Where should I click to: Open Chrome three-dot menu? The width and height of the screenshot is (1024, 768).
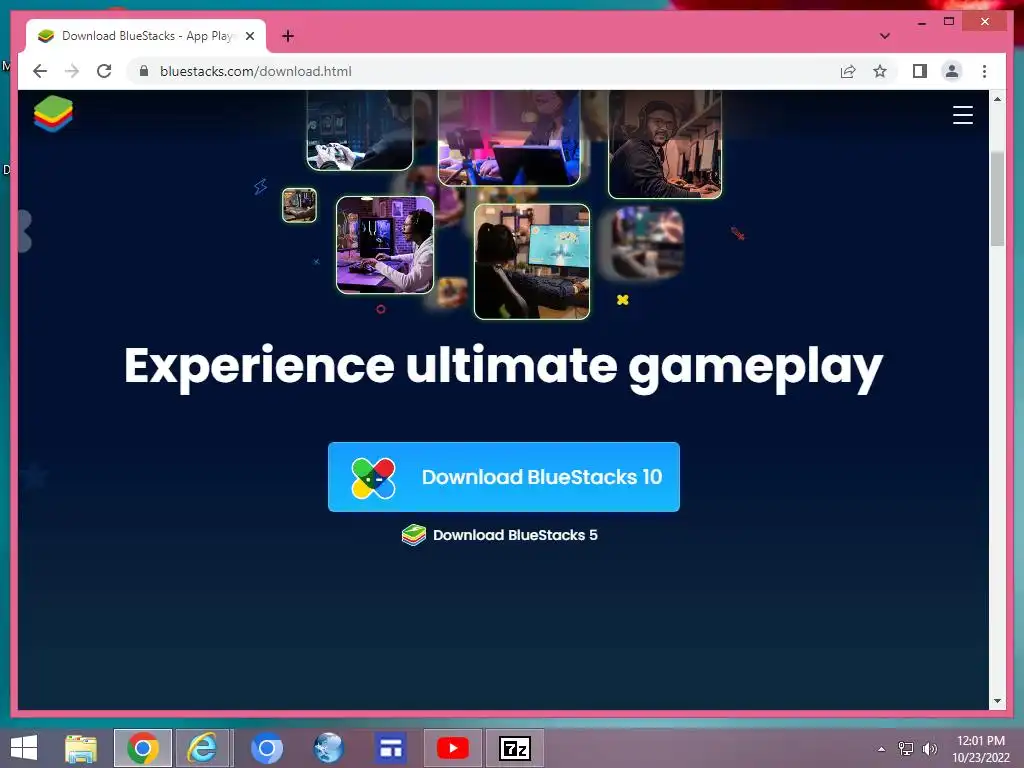(984, 71)
